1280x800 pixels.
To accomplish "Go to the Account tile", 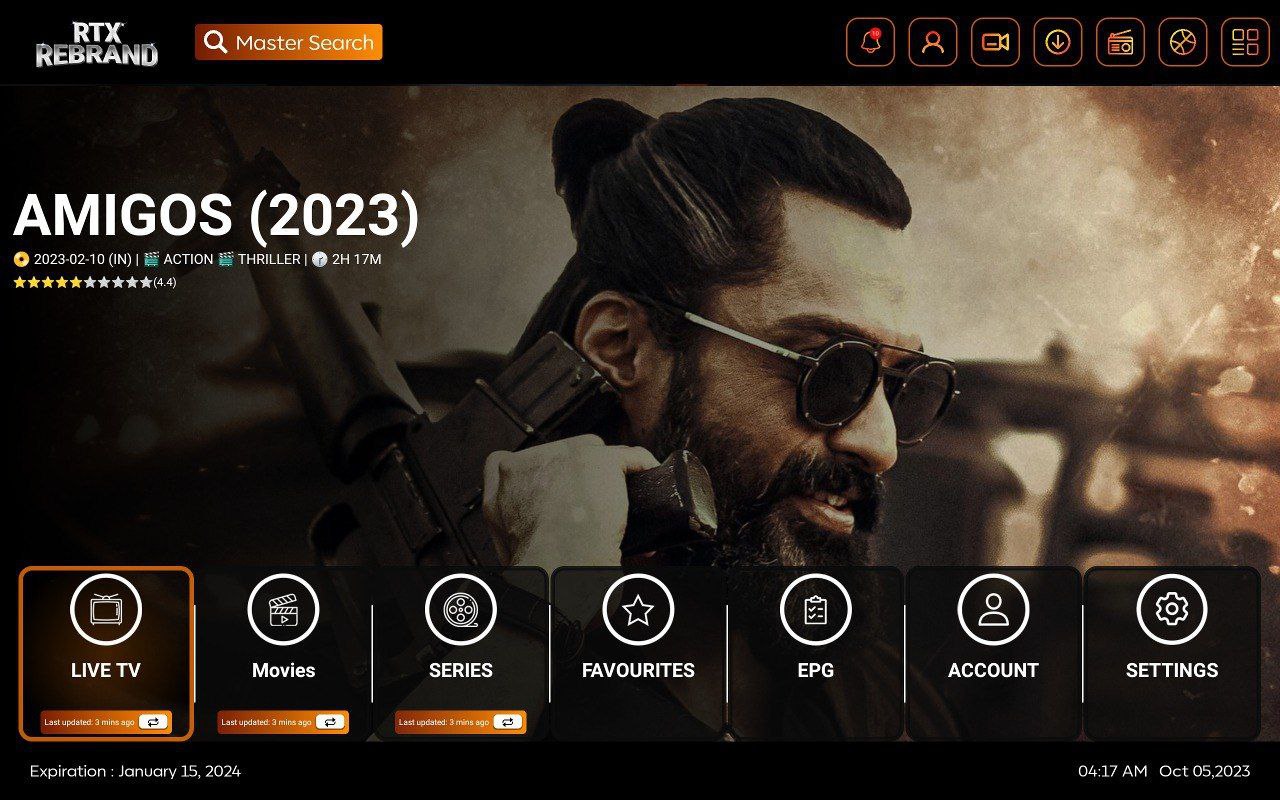I will (993, 640).
